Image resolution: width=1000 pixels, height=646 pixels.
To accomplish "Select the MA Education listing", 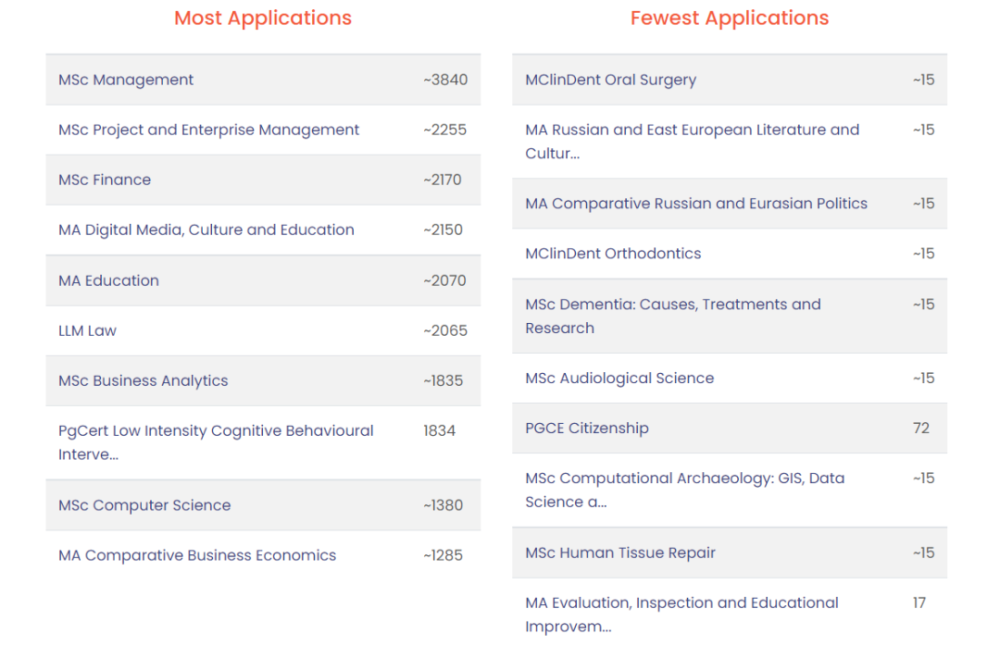I will click(263, 281).
